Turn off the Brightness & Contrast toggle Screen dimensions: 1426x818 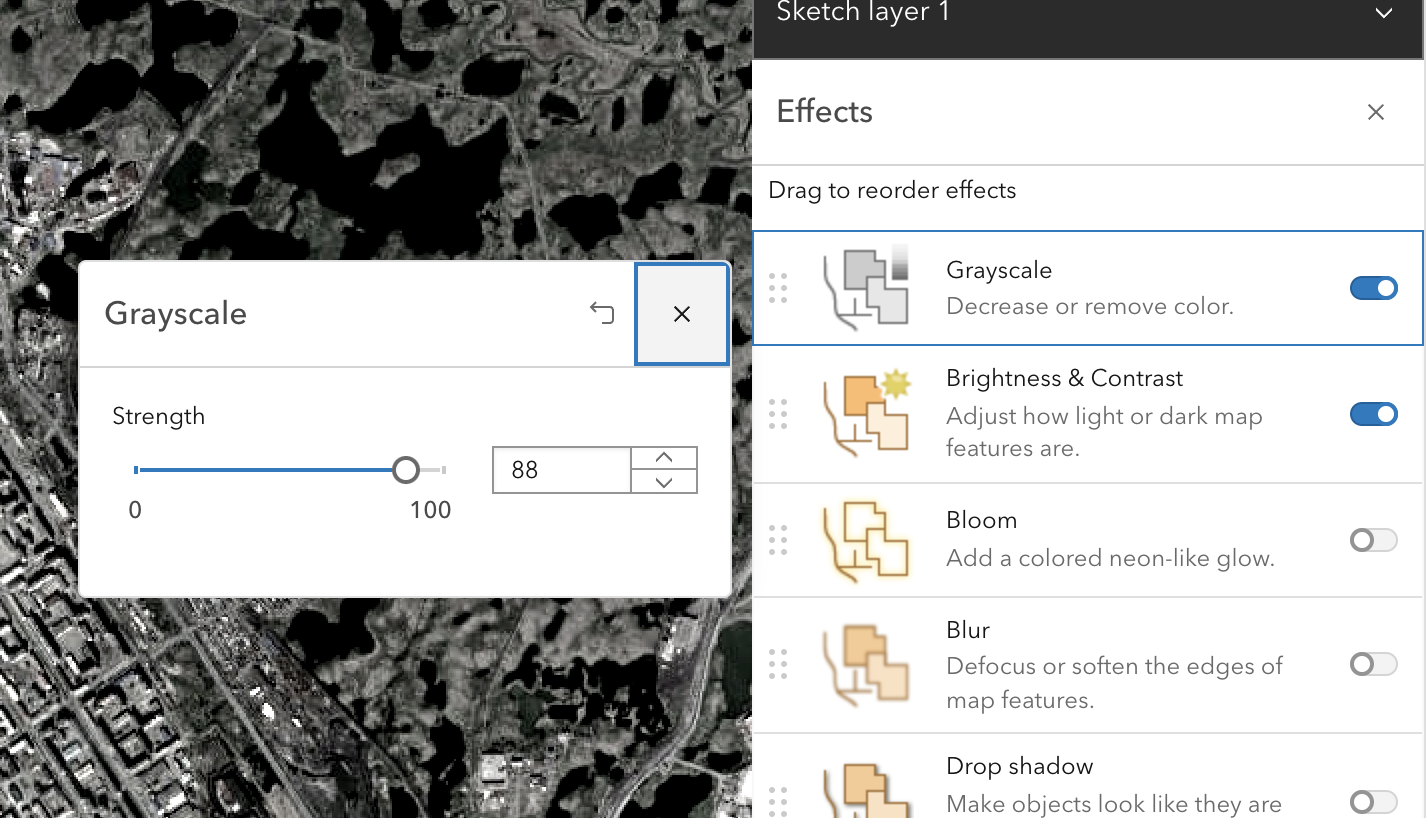(1374, 414)
